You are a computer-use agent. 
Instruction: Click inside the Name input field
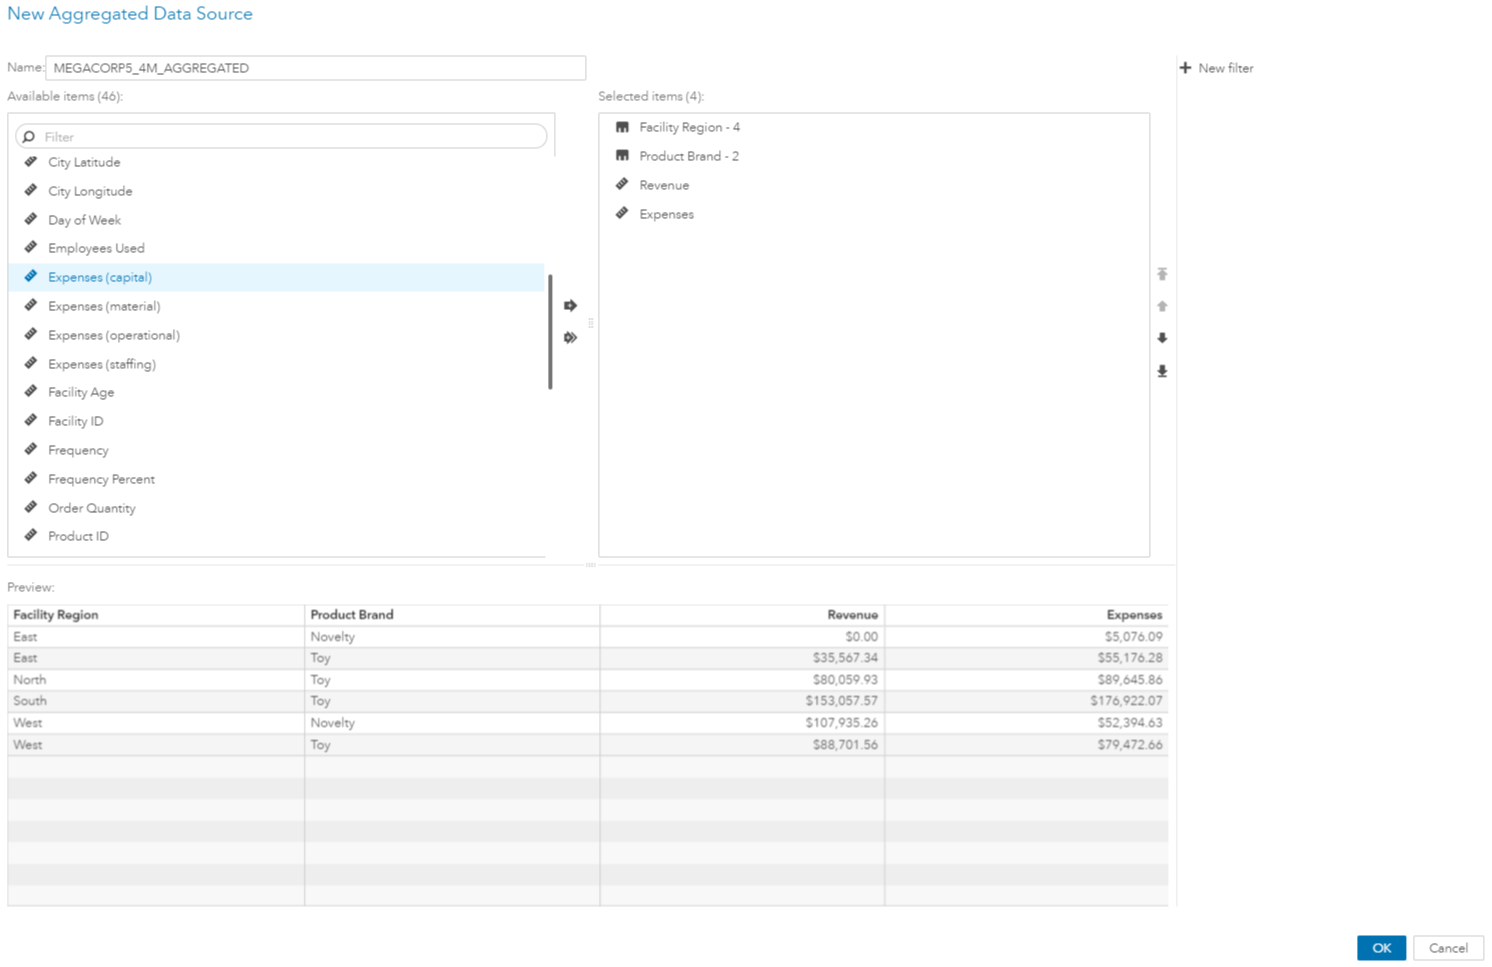(x=315, y=67)
